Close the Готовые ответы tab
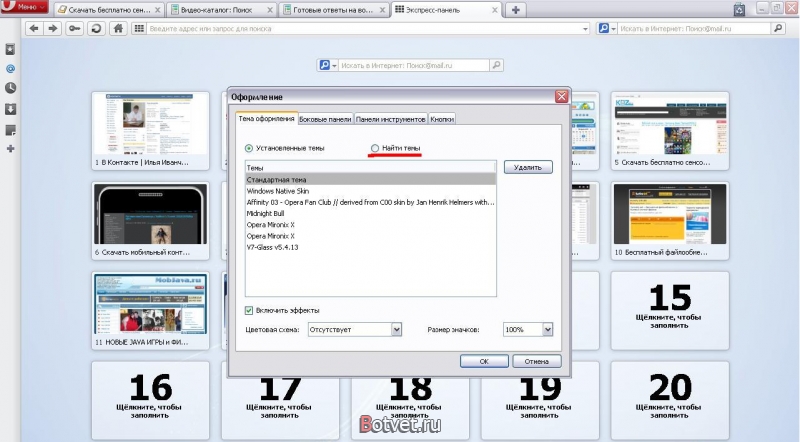This screenshot has height=442, width=800. click(383, 10)
